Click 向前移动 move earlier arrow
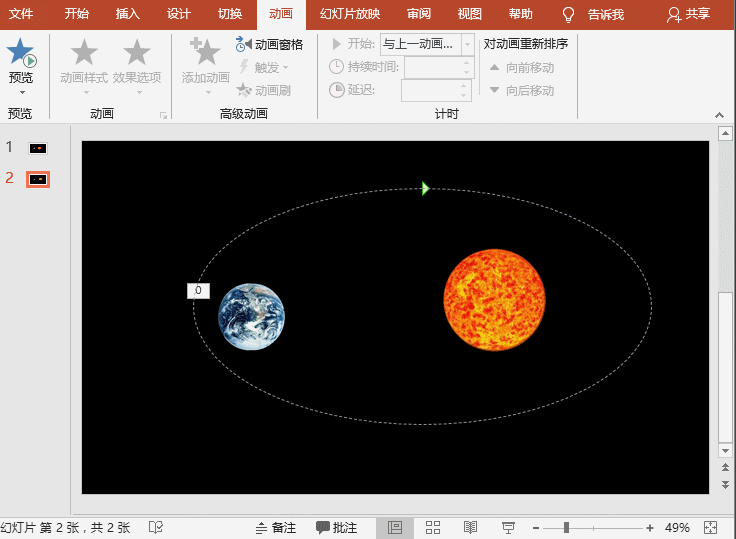 [x=521, y=68]
